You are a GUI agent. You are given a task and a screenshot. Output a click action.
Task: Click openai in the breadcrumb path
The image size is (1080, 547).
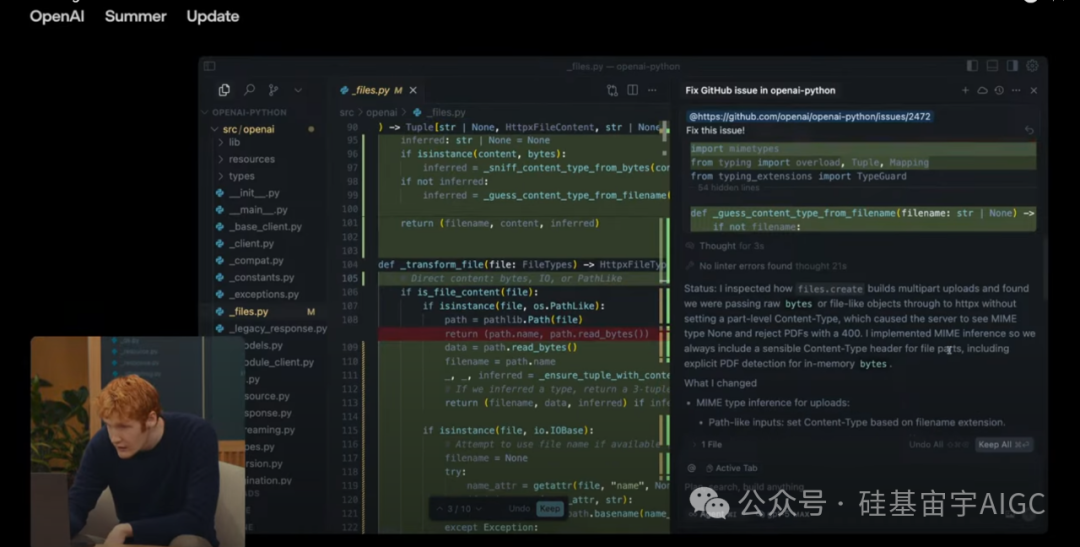[381, 112]
